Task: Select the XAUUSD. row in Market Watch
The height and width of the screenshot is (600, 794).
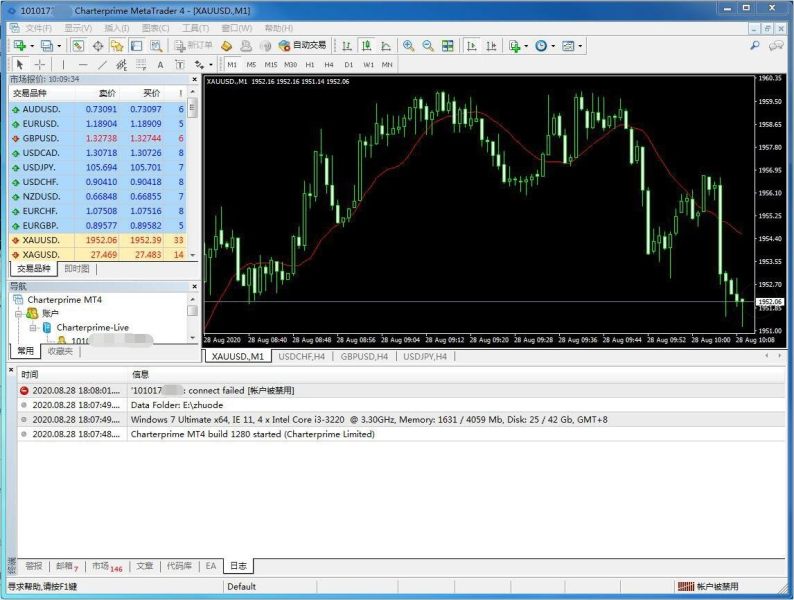Action: (98, 240)
